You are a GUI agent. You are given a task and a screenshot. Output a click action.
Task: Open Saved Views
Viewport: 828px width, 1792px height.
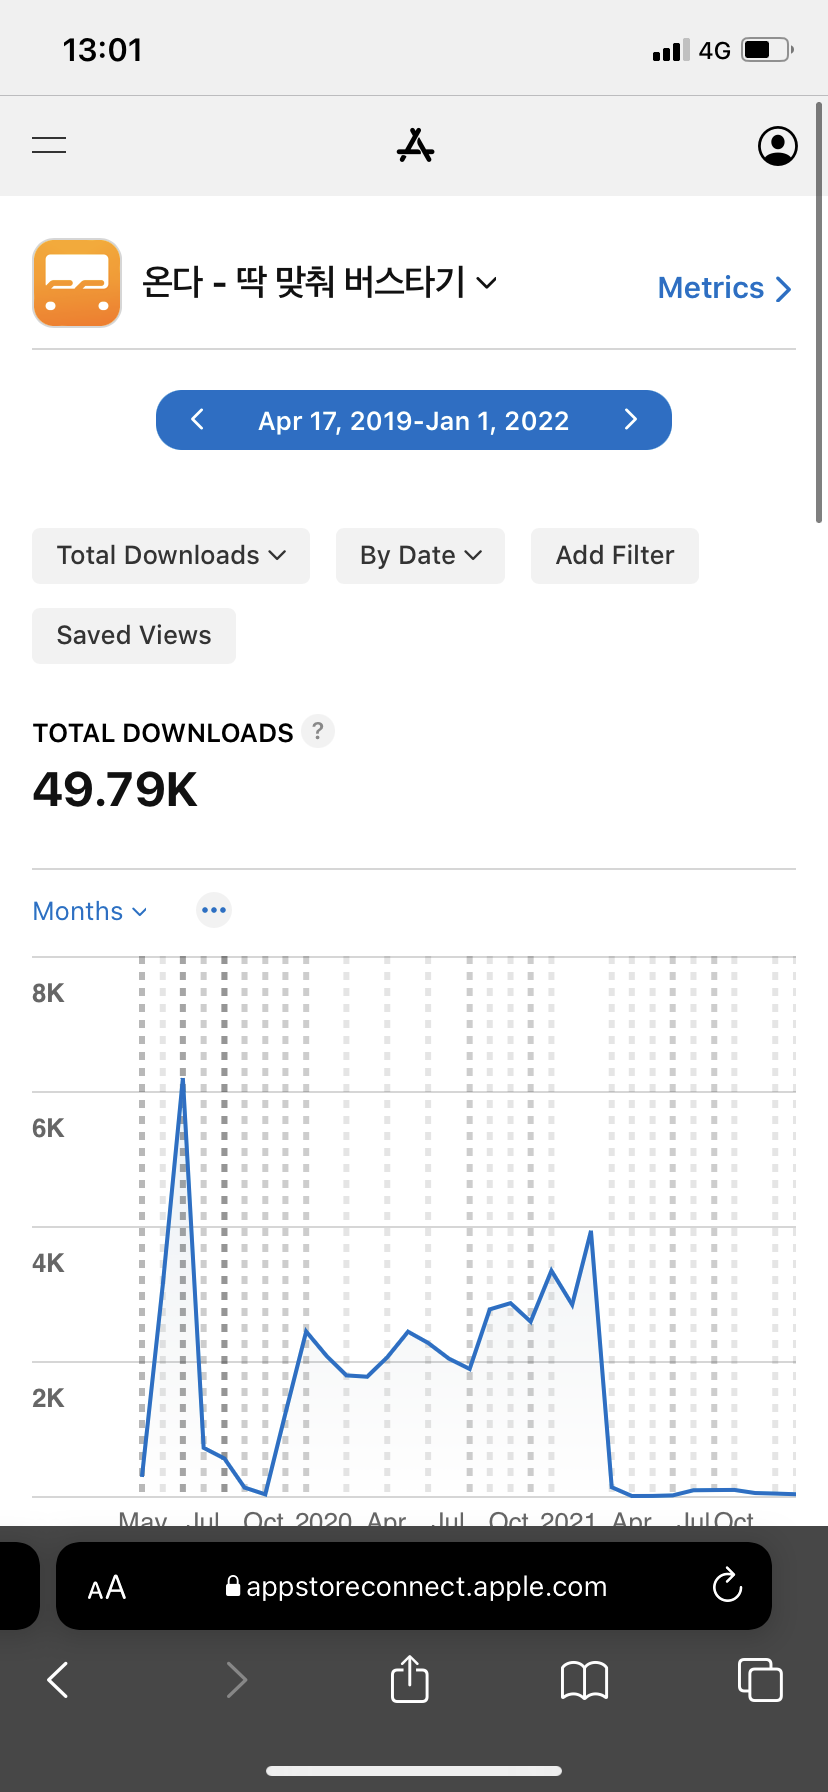pos(134,636)
